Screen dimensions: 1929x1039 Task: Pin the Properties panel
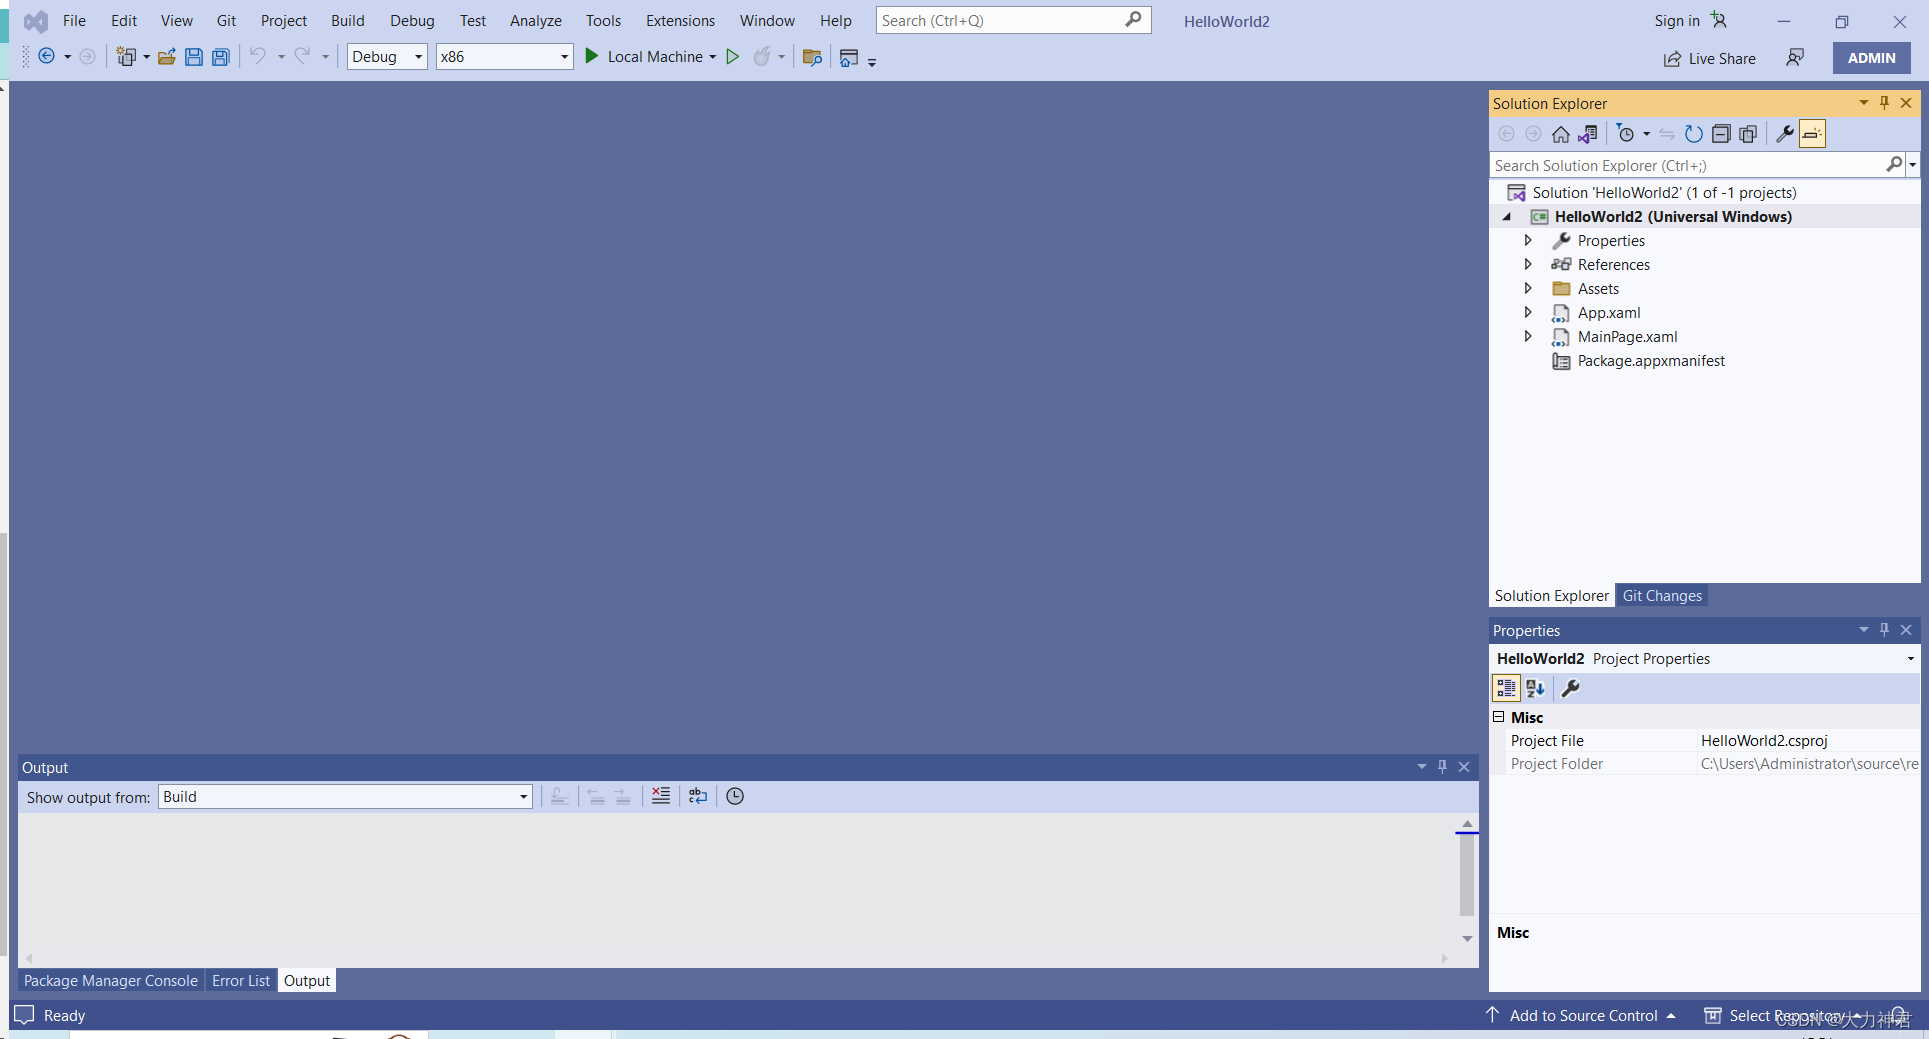pyautogui.click(x=1884, y=630)
